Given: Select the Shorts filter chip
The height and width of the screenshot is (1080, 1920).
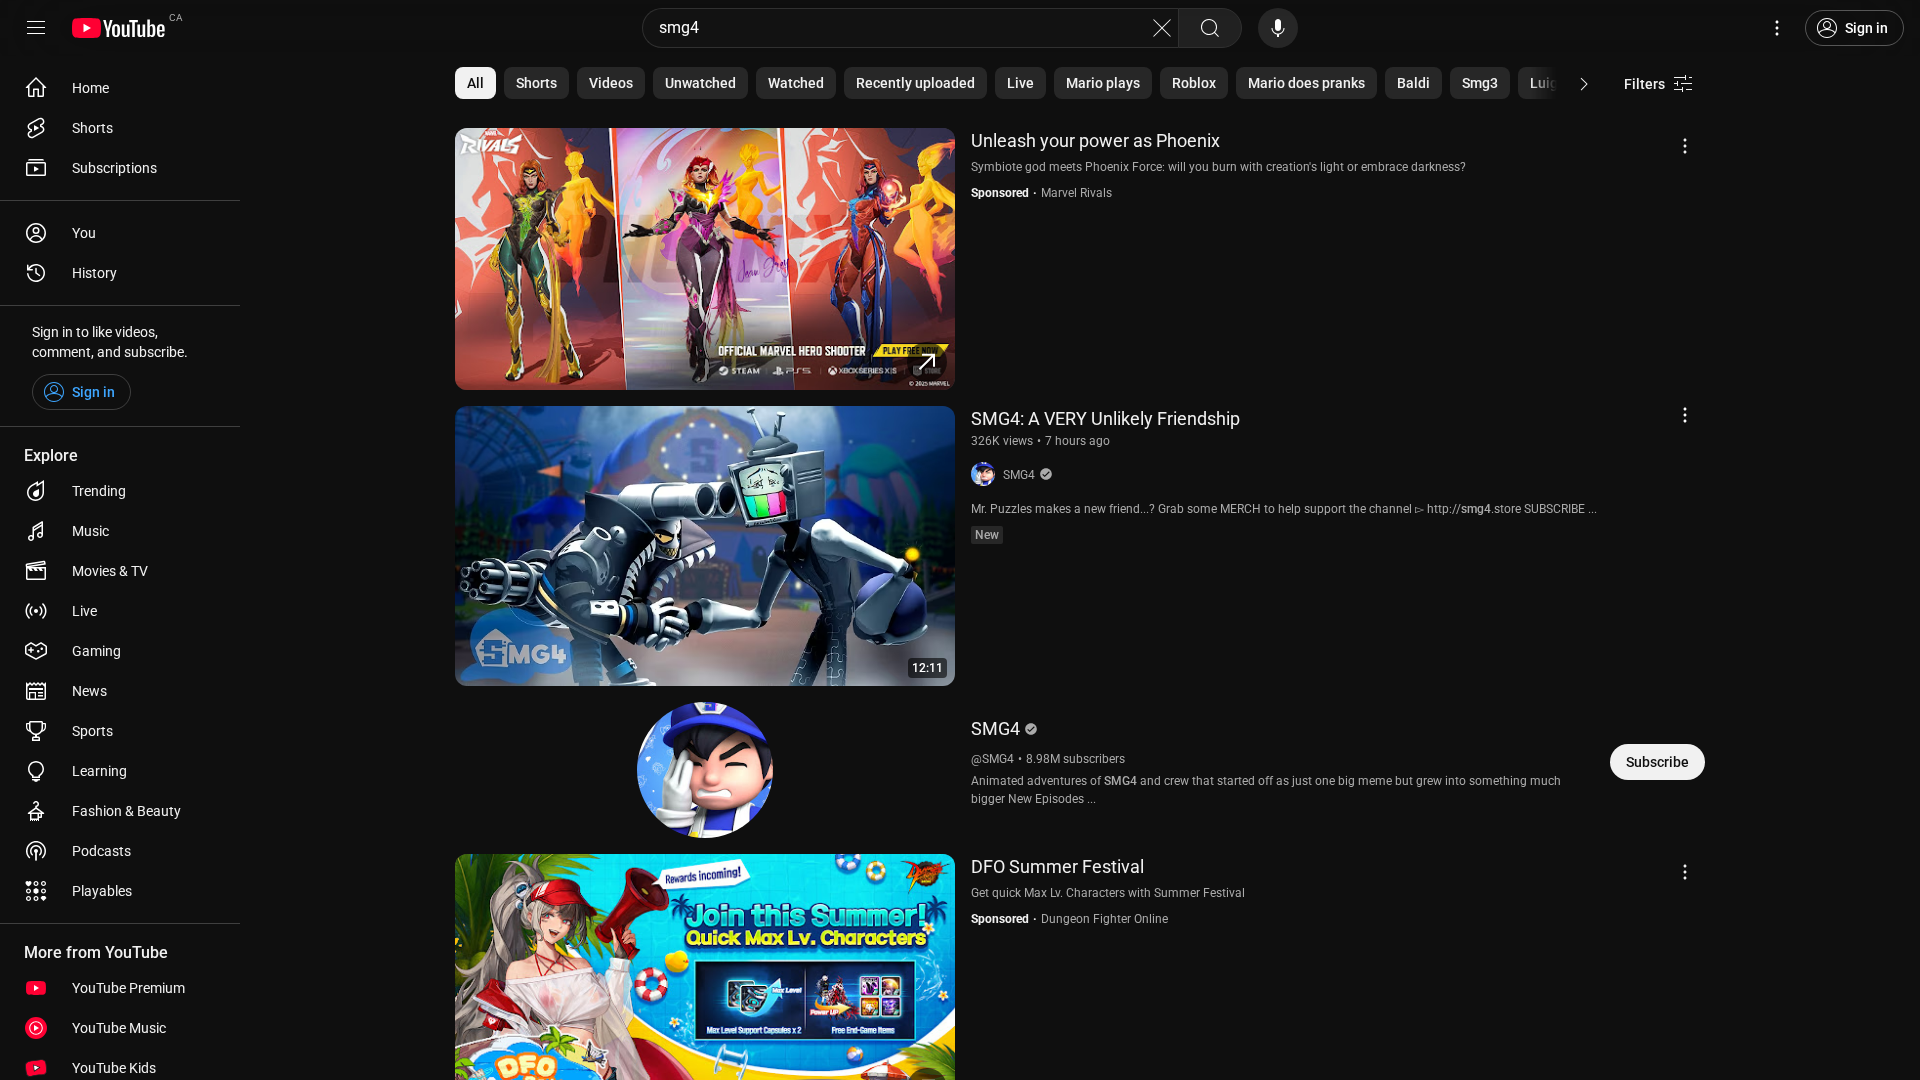Looking at the screenshot, I should click(536, 83).
